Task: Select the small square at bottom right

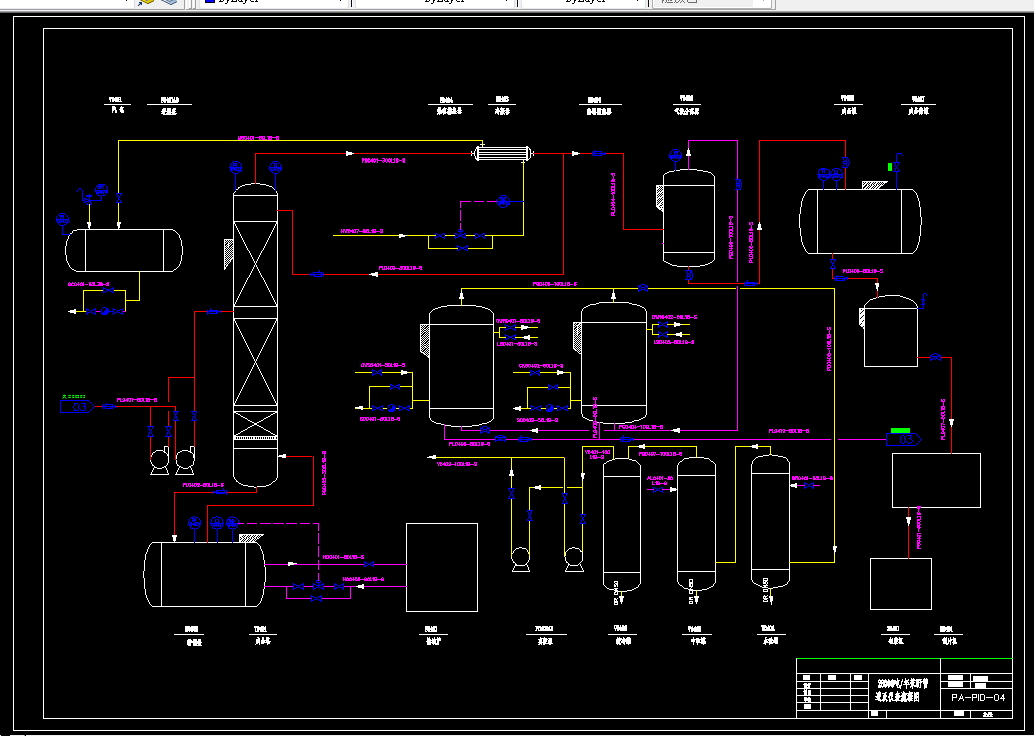Action: 901,584
